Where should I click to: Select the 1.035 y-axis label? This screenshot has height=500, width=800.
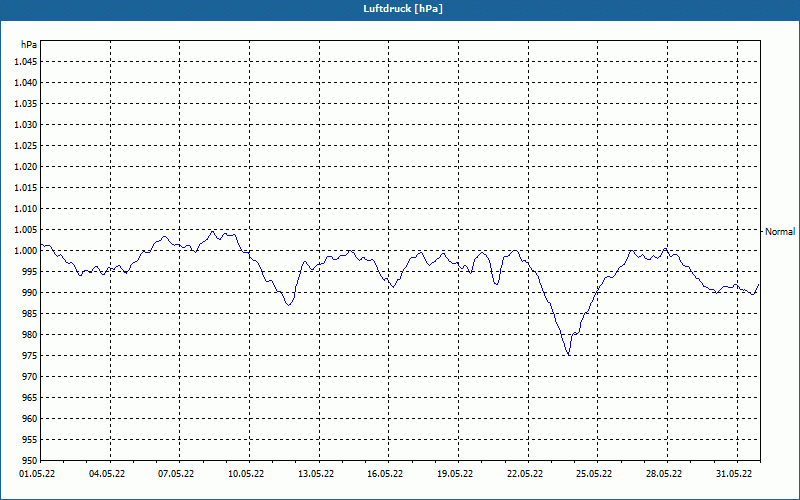coord(26,104)
